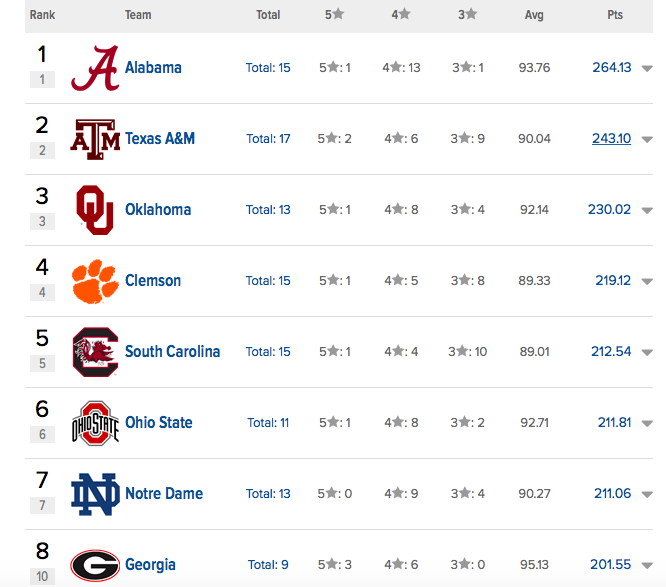Expand the Alabama row details arrow
Viewport: 666px width, 587px height.
(647, 69)
